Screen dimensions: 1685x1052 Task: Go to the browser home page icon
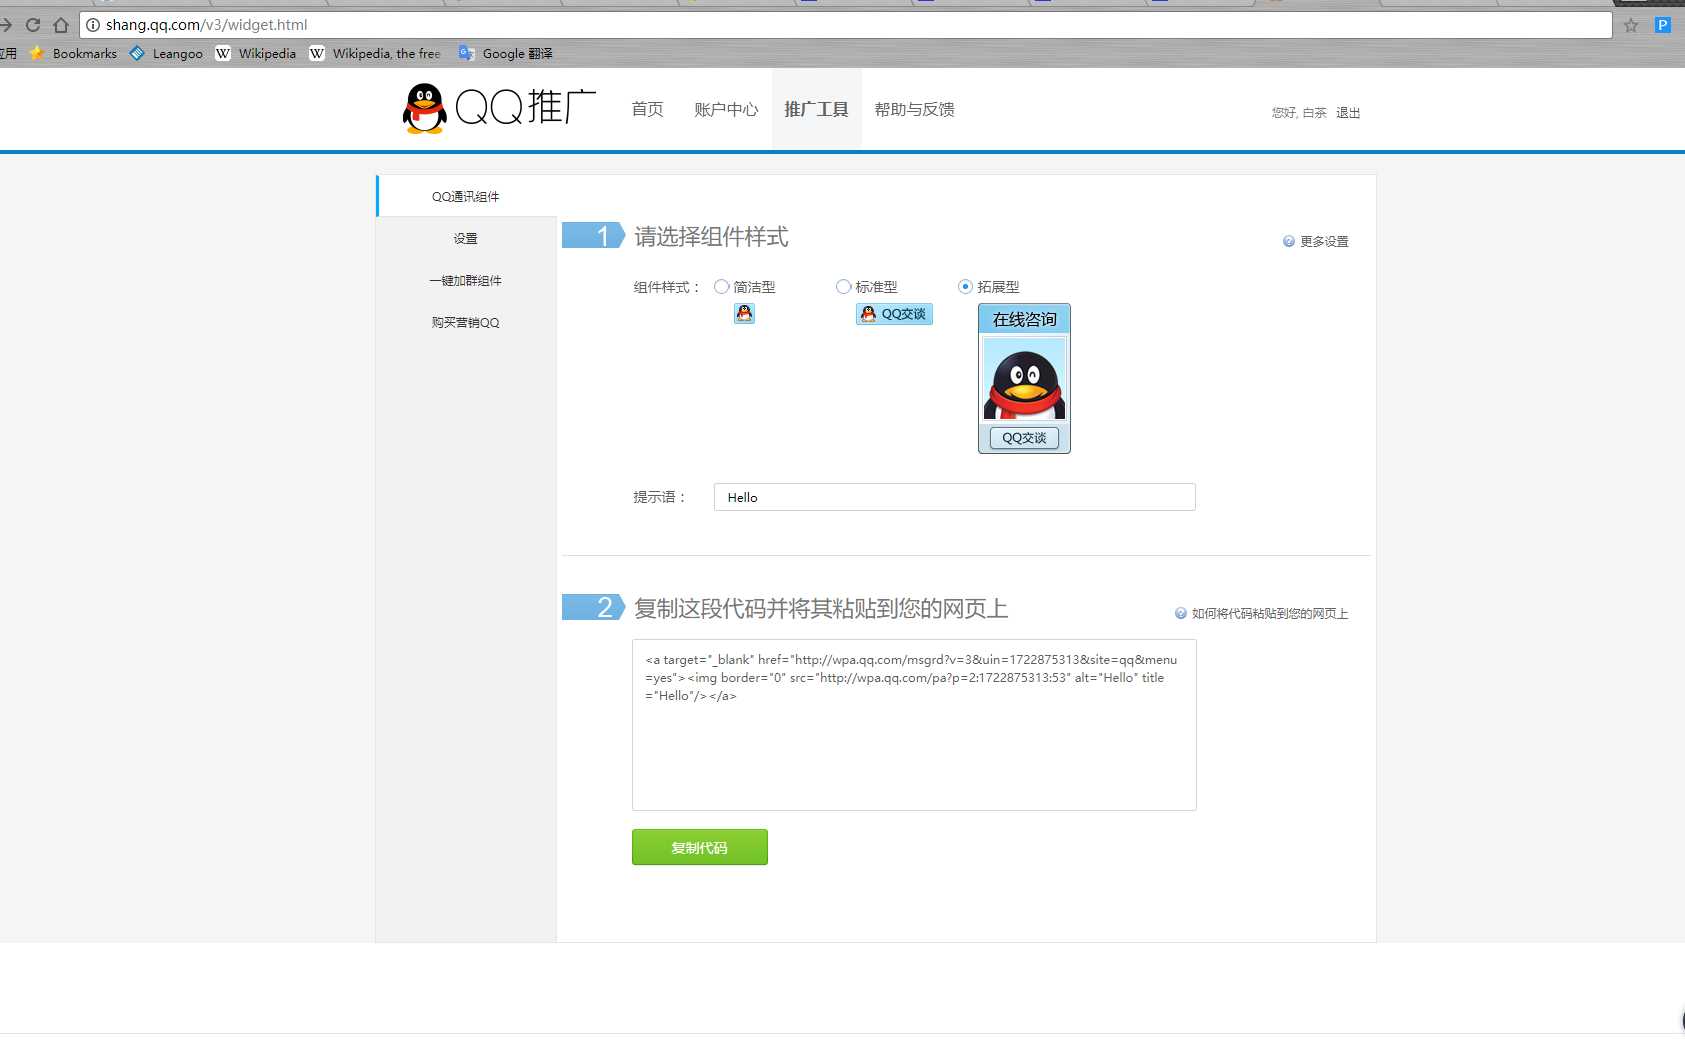click(61, 25)
